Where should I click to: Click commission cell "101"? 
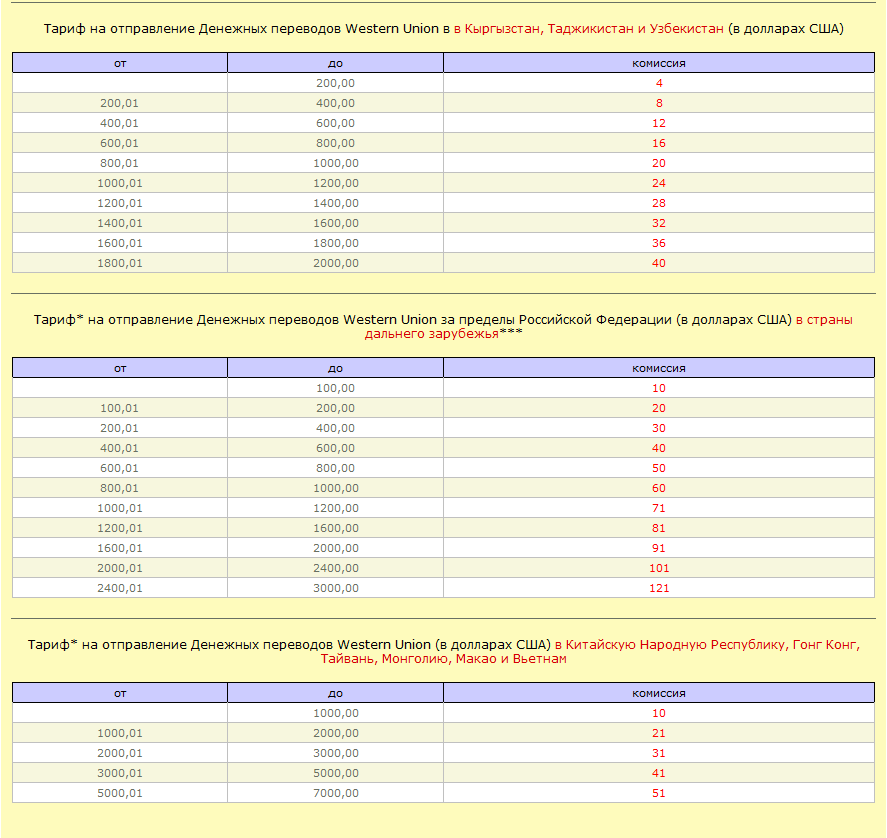(659, 568)
